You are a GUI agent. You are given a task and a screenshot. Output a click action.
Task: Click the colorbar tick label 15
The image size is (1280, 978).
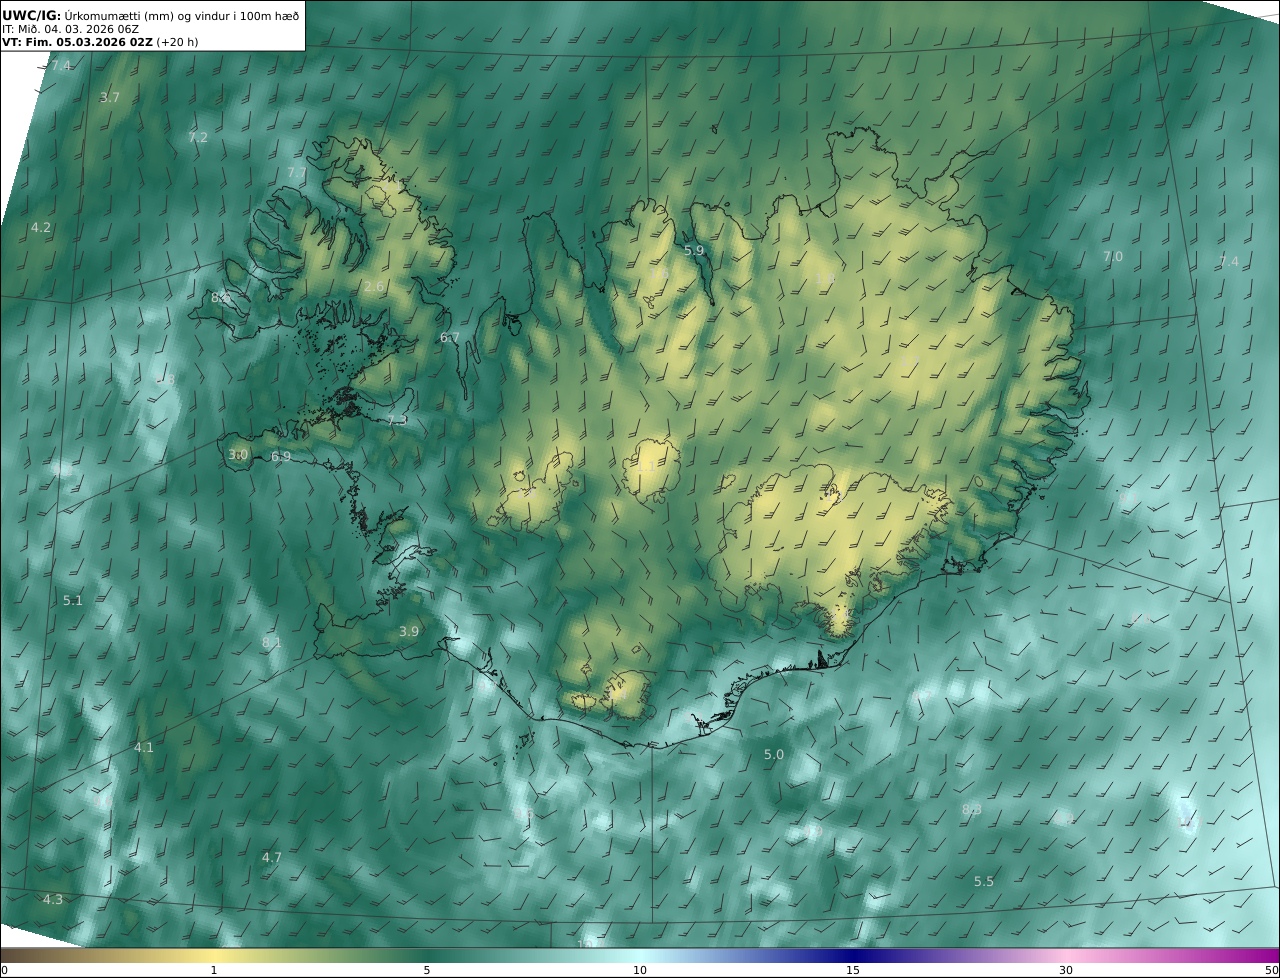point(853,970)
